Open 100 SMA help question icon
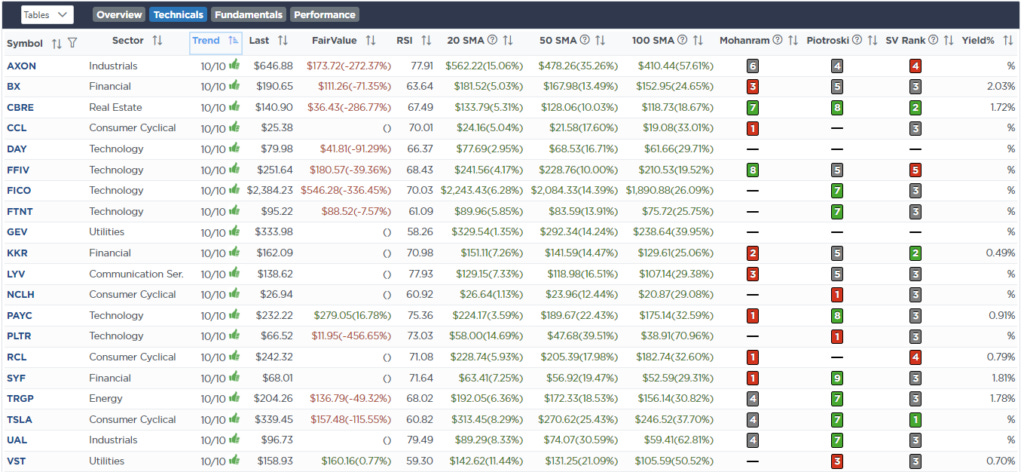The image size is (1024, 472). 682,40
